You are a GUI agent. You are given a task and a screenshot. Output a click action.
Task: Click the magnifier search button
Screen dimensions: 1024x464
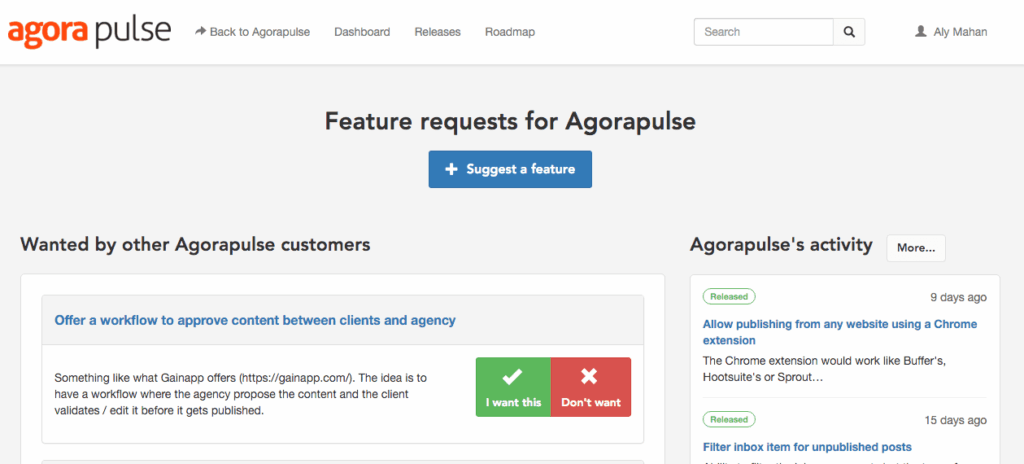pos(849,32)
